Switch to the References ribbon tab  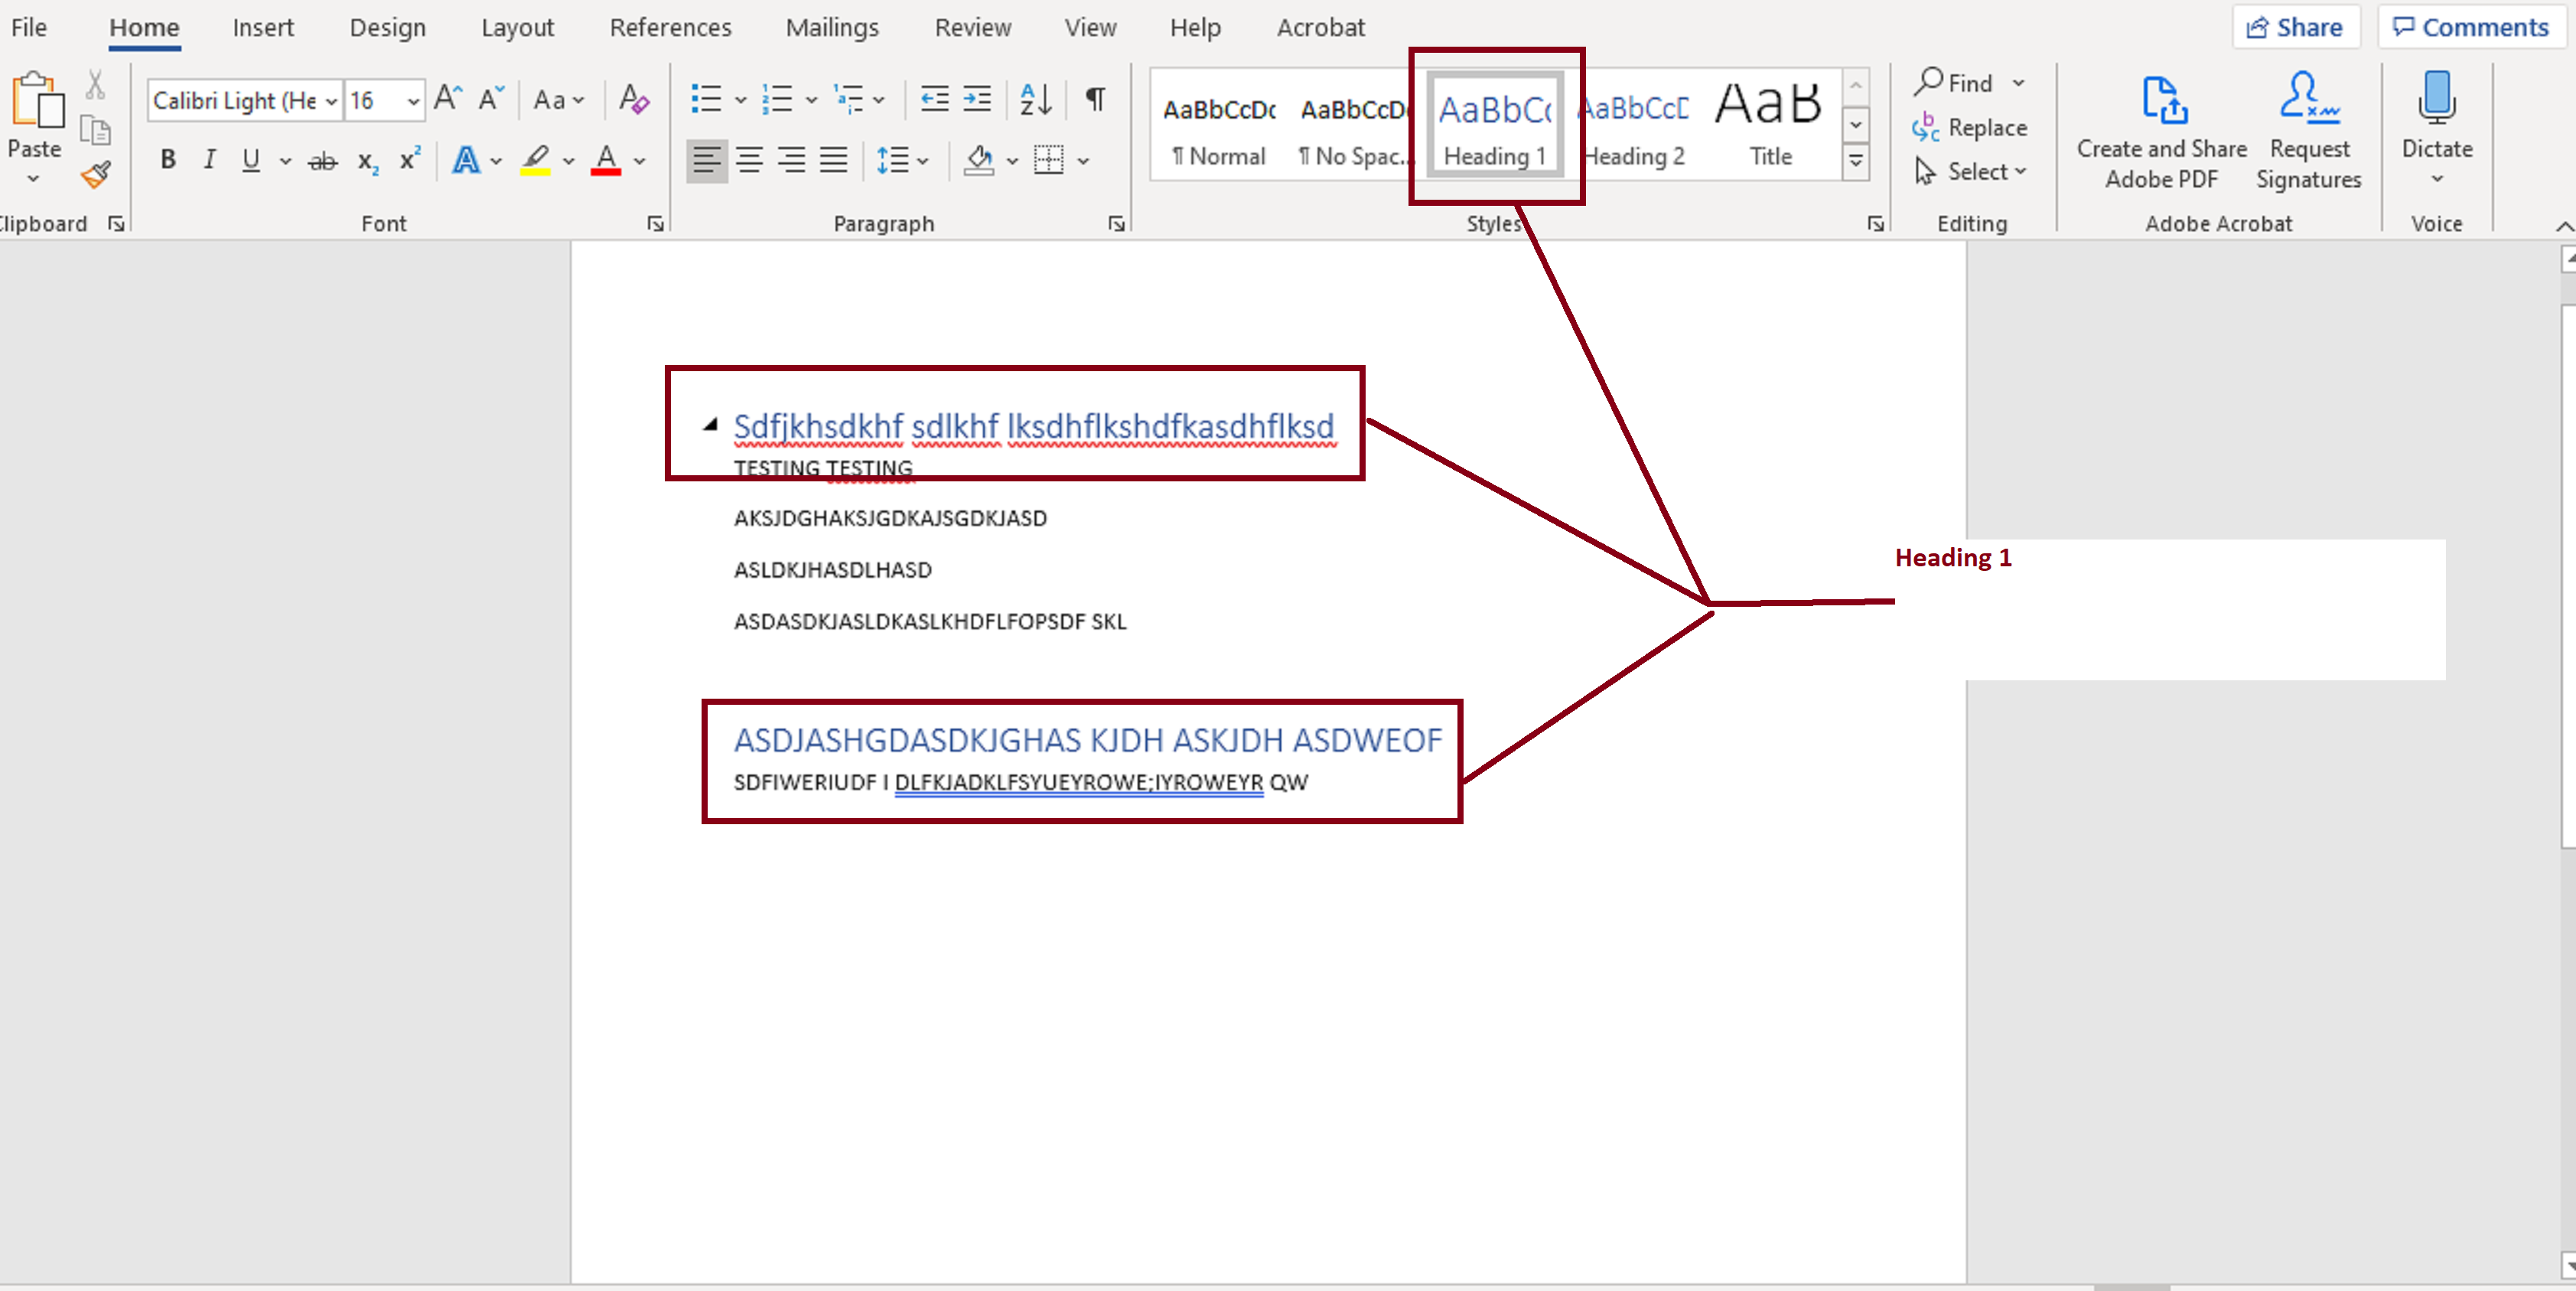(x=669, y=27)
